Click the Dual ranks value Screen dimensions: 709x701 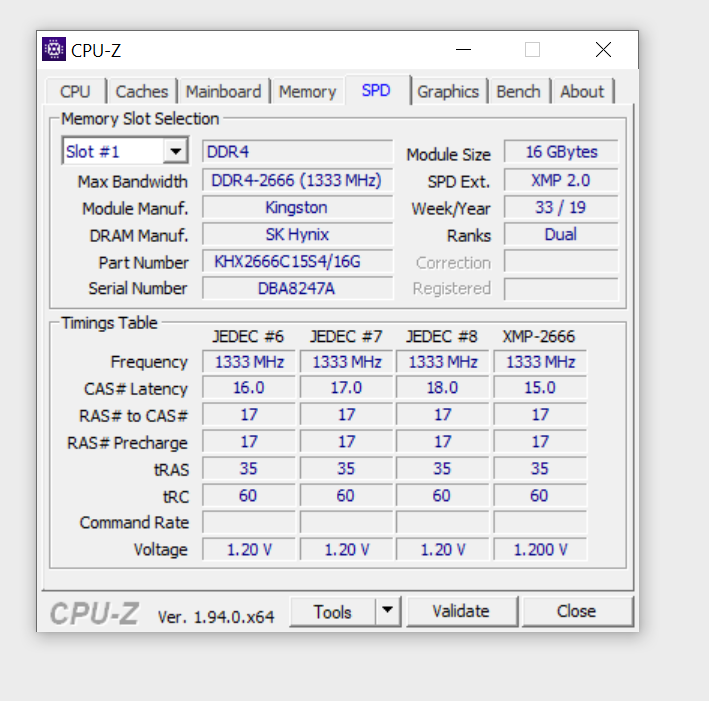[561, 235]
